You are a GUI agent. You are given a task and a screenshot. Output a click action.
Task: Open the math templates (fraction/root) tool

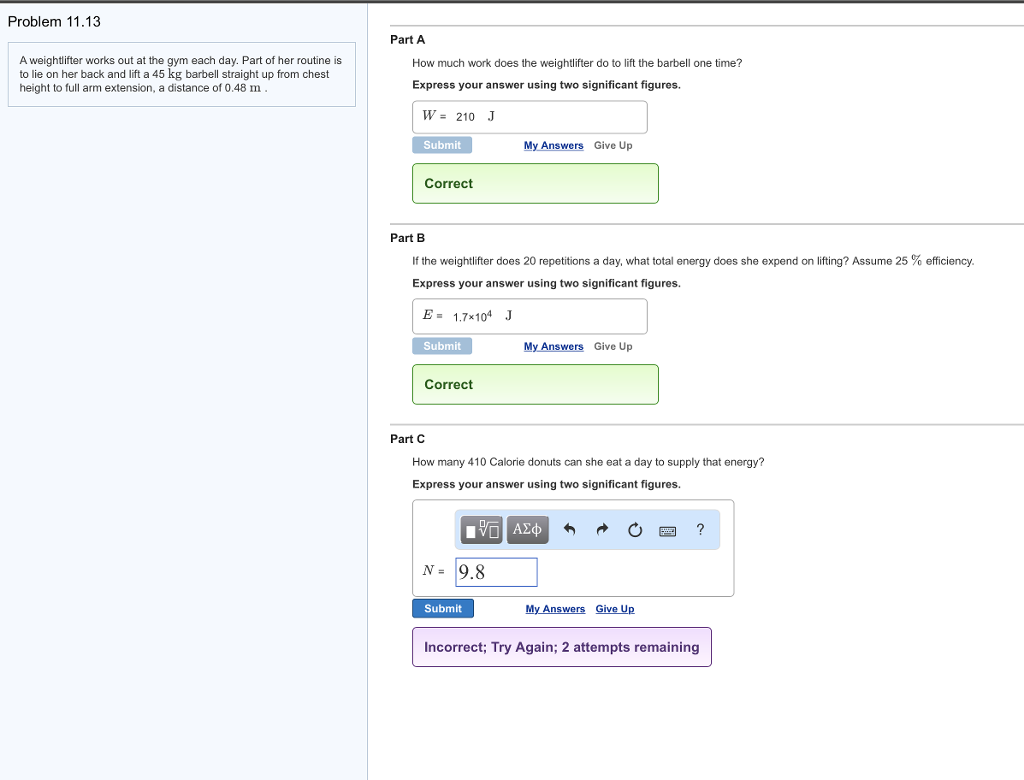[481, 529]
